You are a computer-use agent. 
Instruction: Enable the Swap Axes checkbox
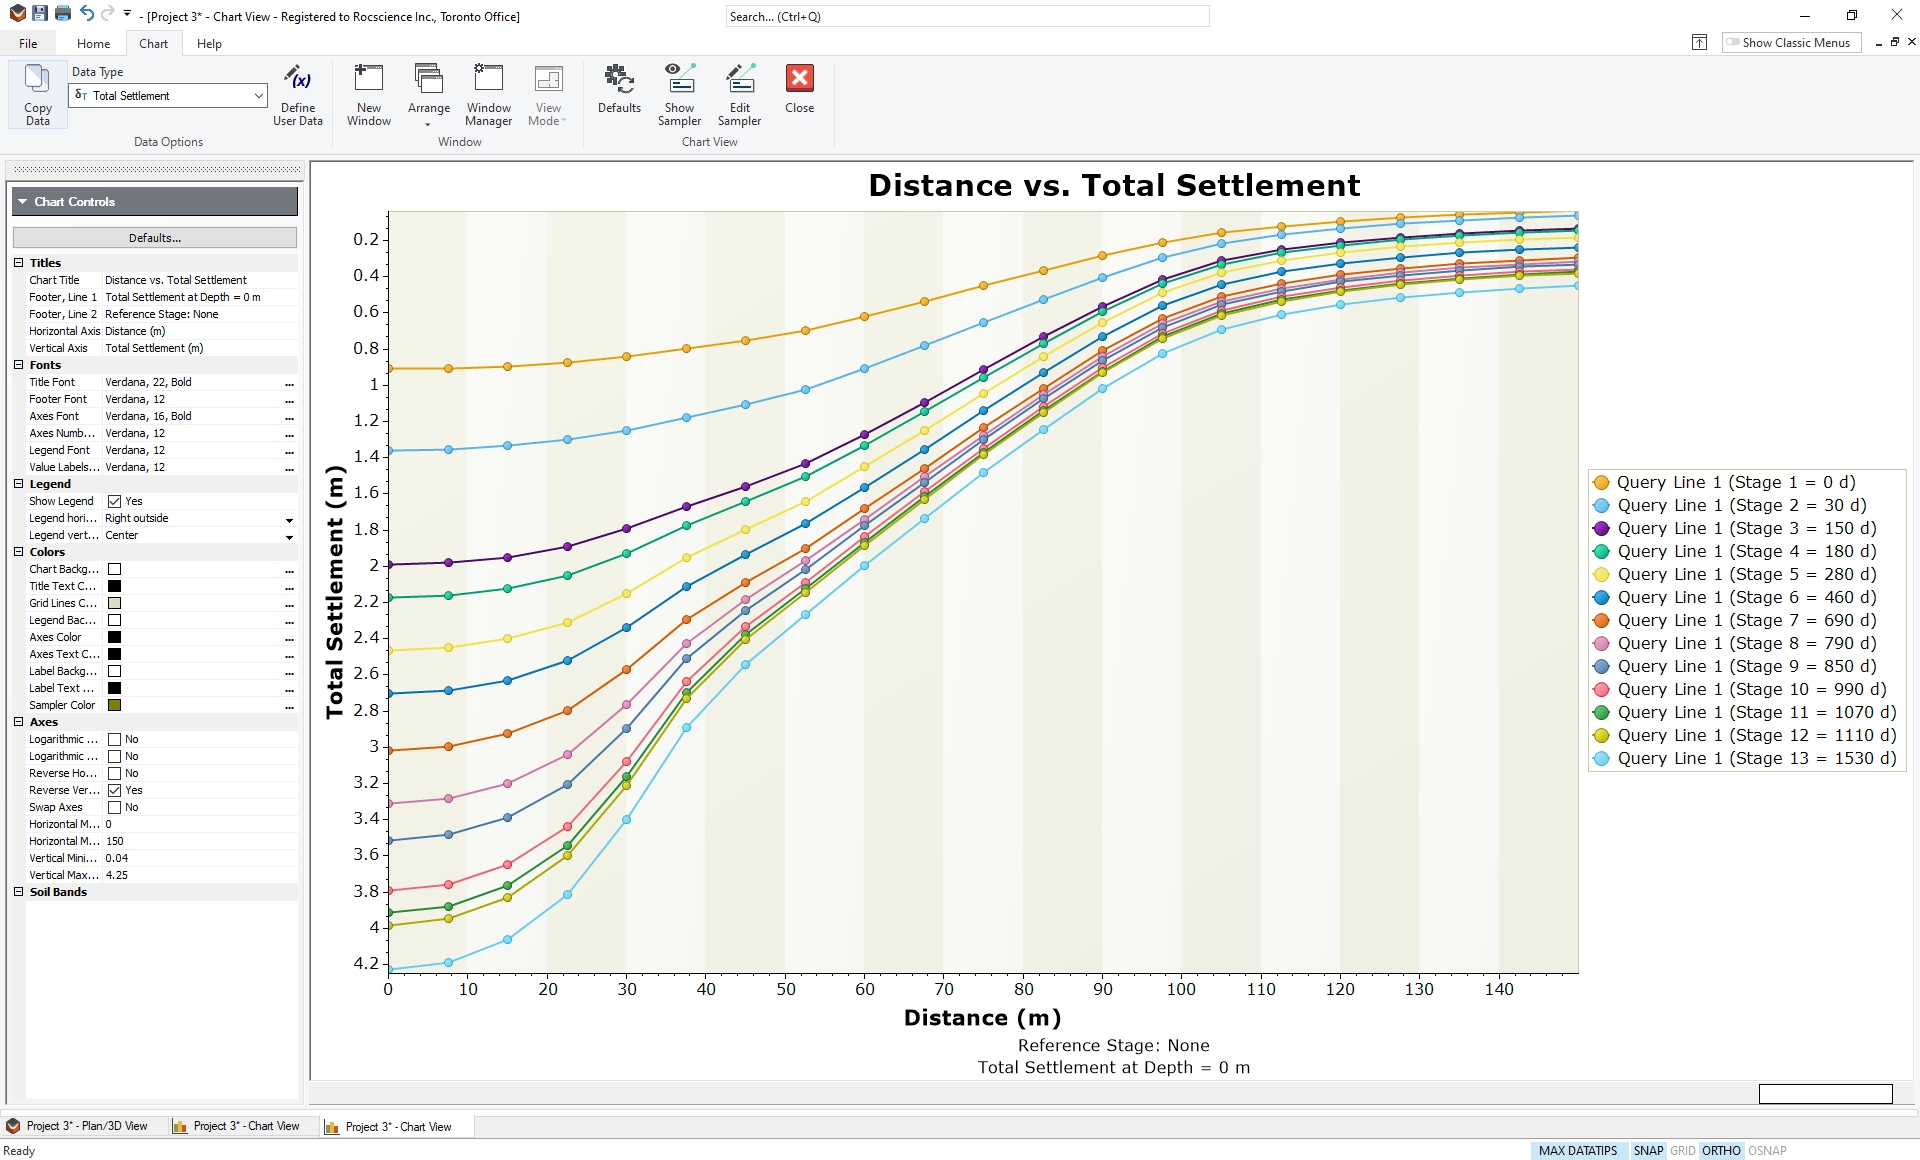(117, 807)
